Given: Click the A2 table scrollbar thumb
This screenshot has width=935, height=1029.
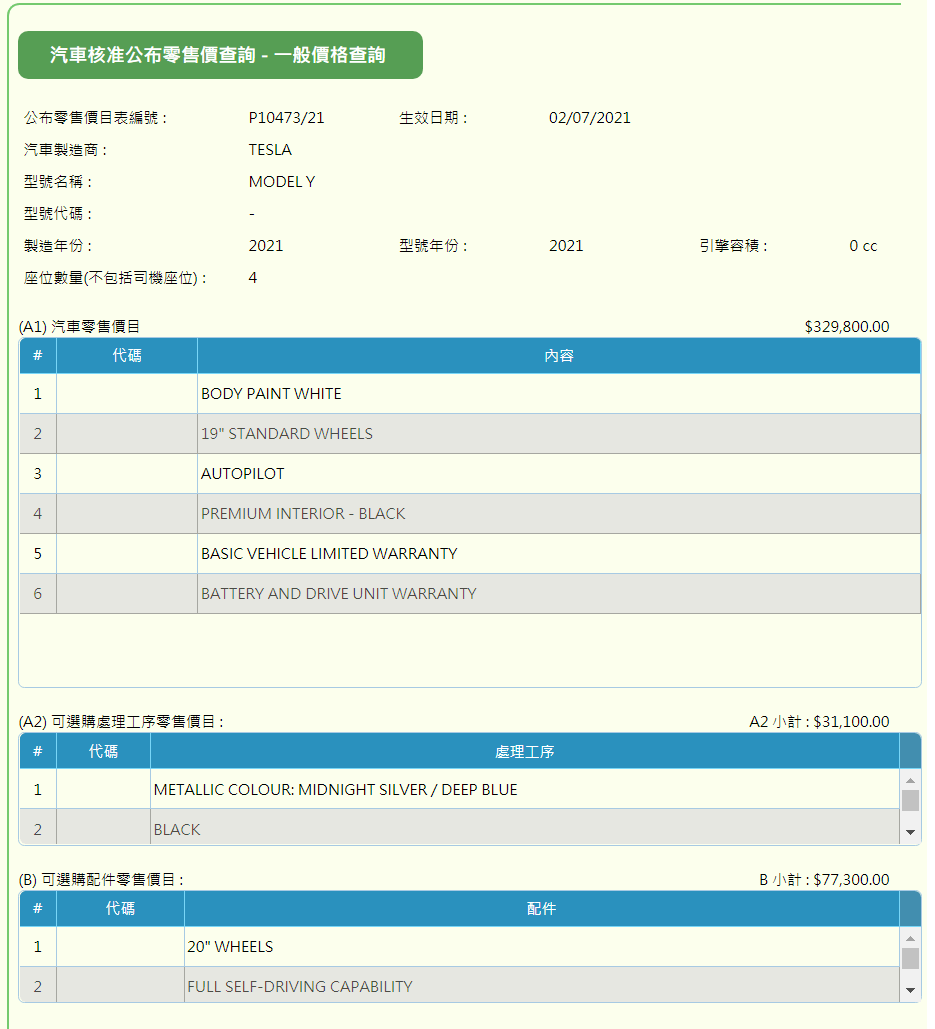Looking at the screenshot, I should [909, 801].
